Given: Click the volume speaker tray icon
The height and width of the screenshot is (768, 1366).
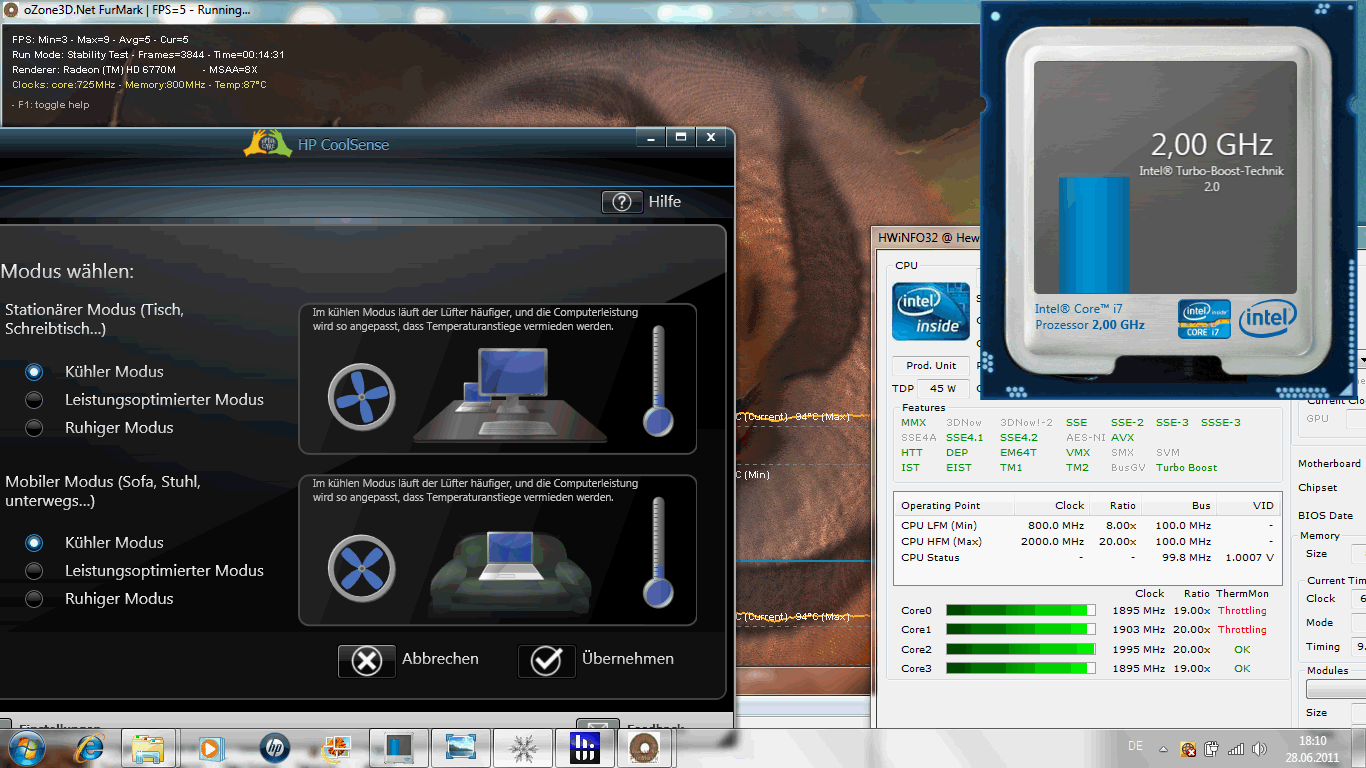Looking at the screenshot, I should 1260,748.
